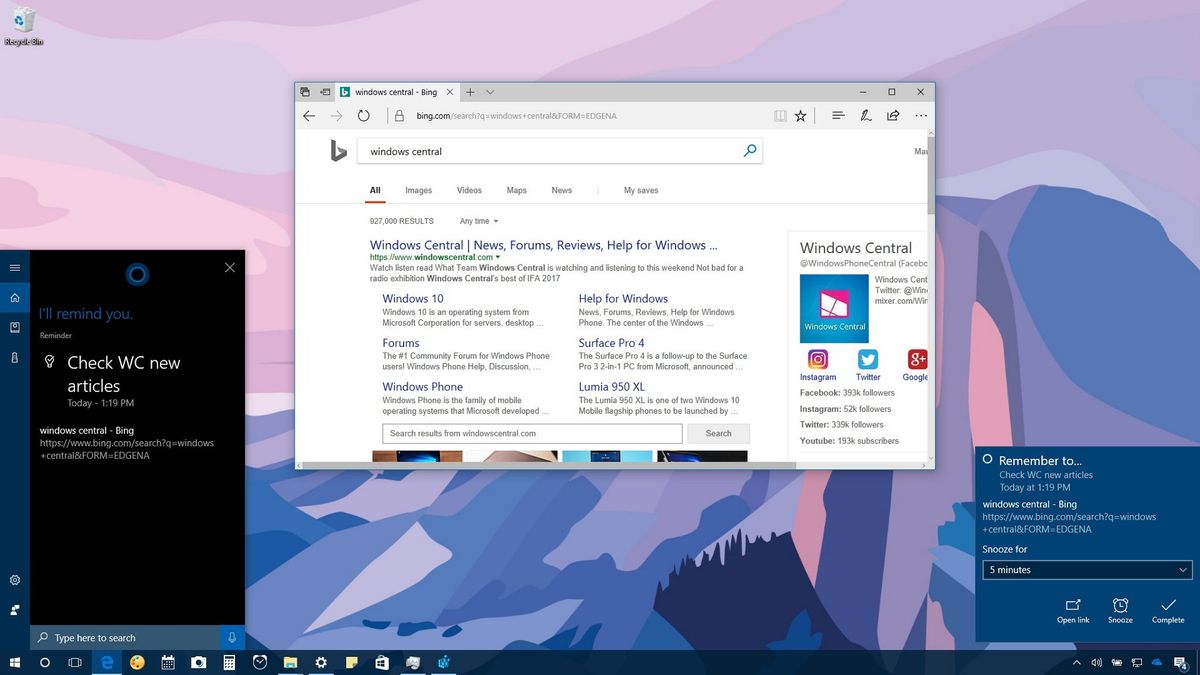Open Cortana Settings gear icon
Image resolution: width=1200 pixels, height=675 pixels.
pos(15,580)
